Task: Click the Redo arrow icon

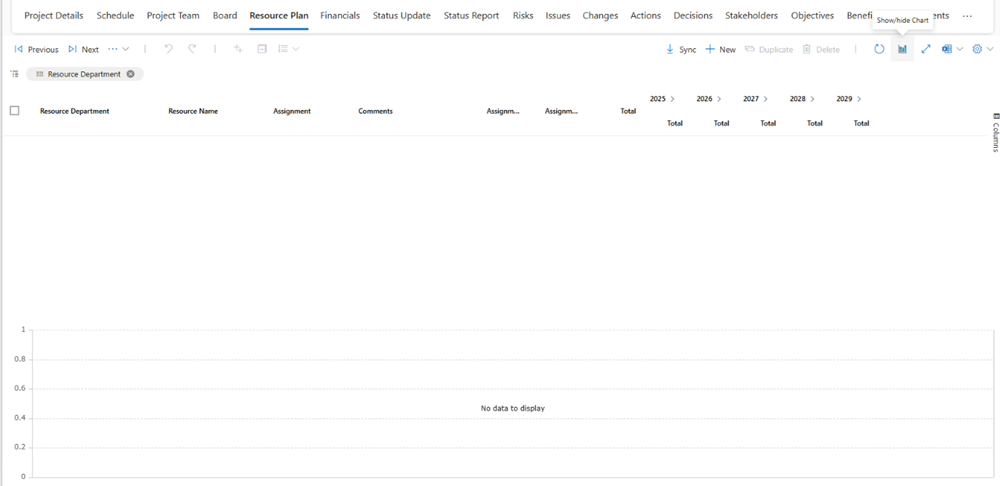Action: [192, 49]
